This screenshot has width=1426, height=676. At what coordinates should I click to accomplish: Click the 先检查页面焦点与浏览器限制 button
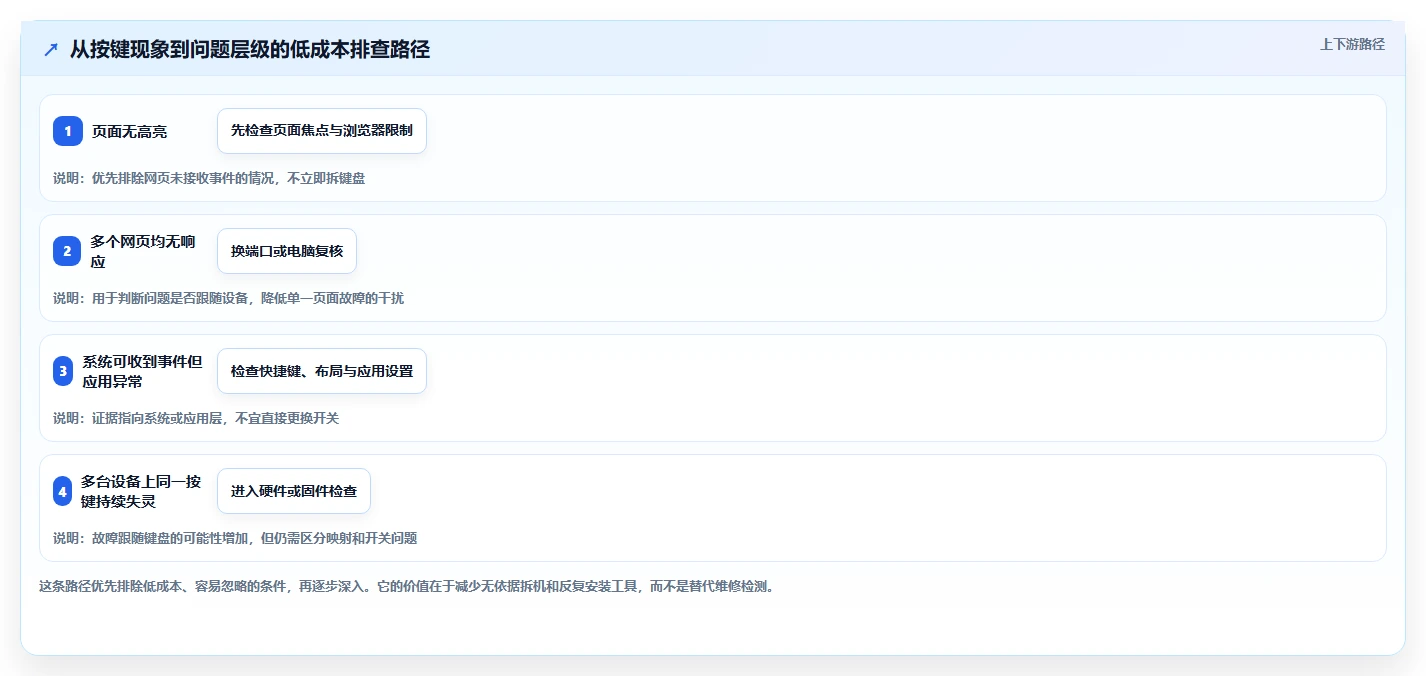tap(322, 131)
